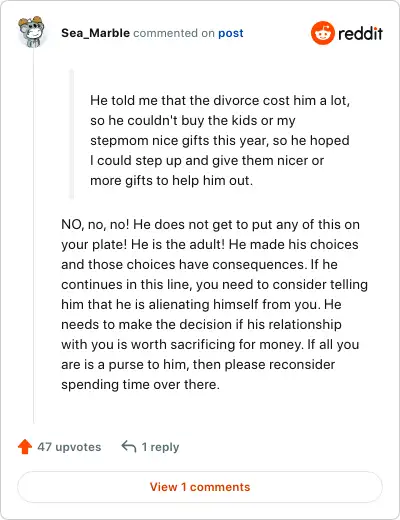Upvote the comment with the orange arrow
This screenshot has width=400, height=520.
[25, 447]
